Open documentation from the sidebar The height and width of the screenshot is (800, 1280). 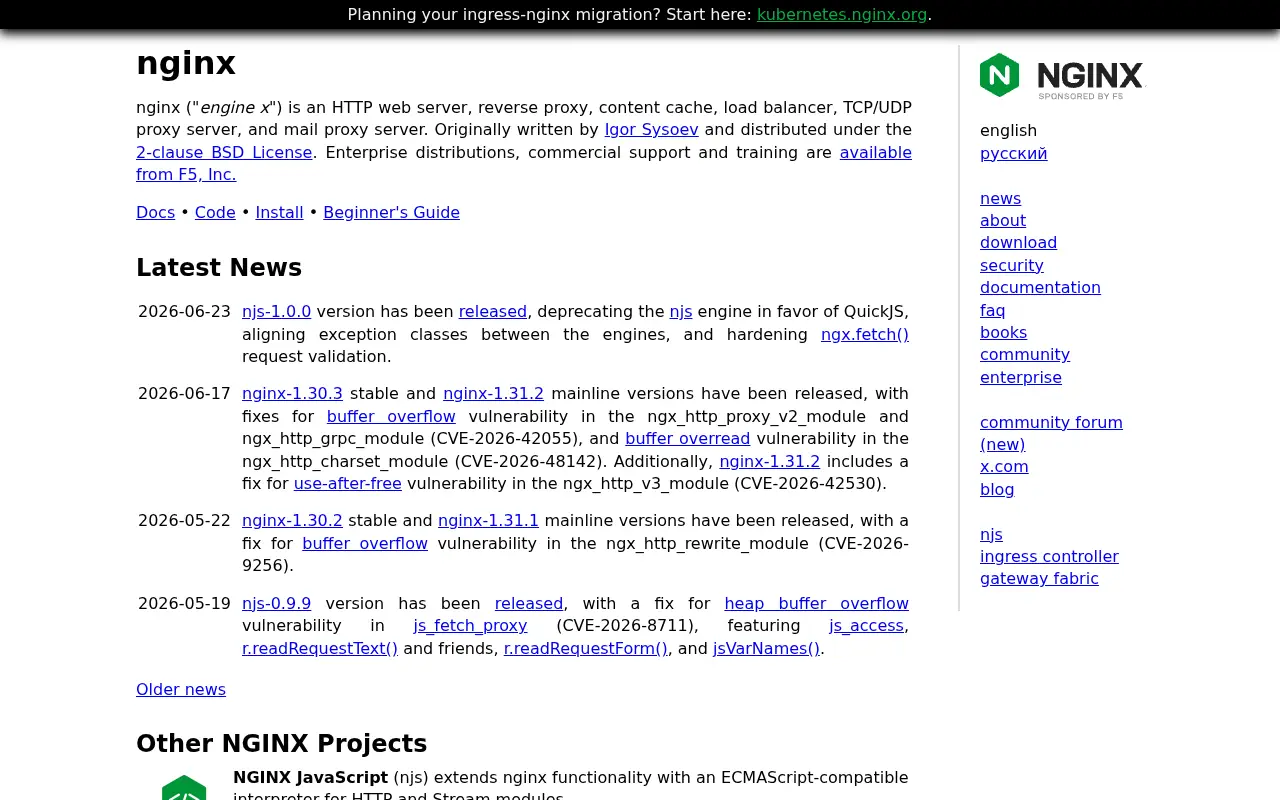tap(1040, 288)
